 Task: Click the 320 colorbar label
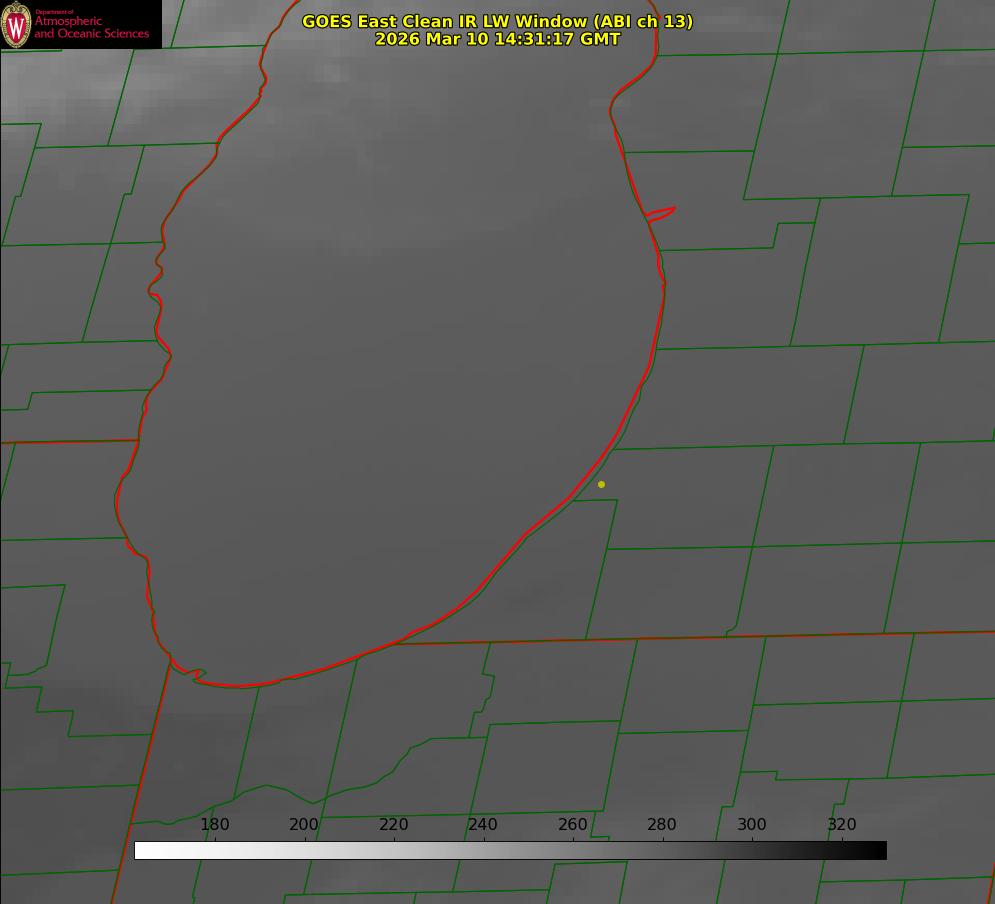coord(842,824)
